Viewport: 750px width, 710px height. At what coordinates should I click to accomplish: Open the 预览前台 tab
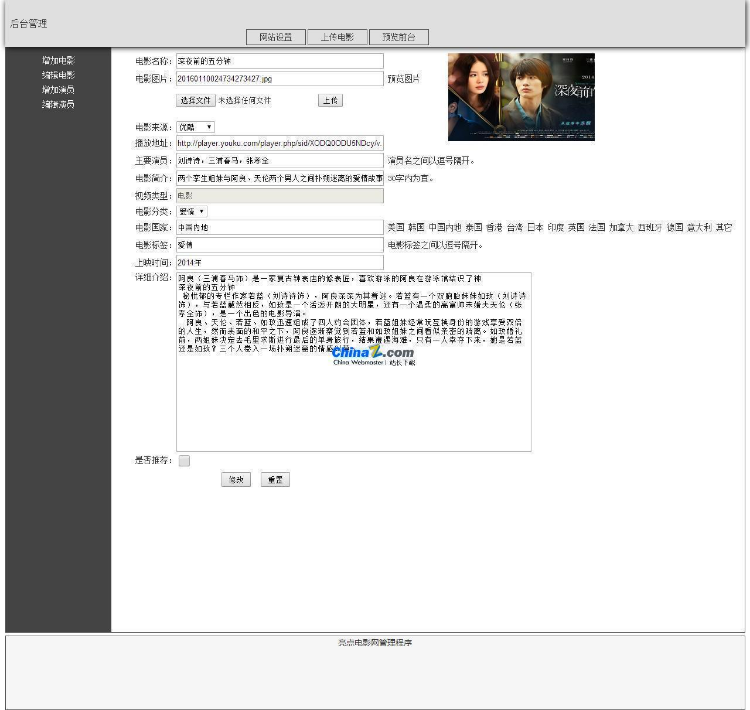(x=399, y=37)
